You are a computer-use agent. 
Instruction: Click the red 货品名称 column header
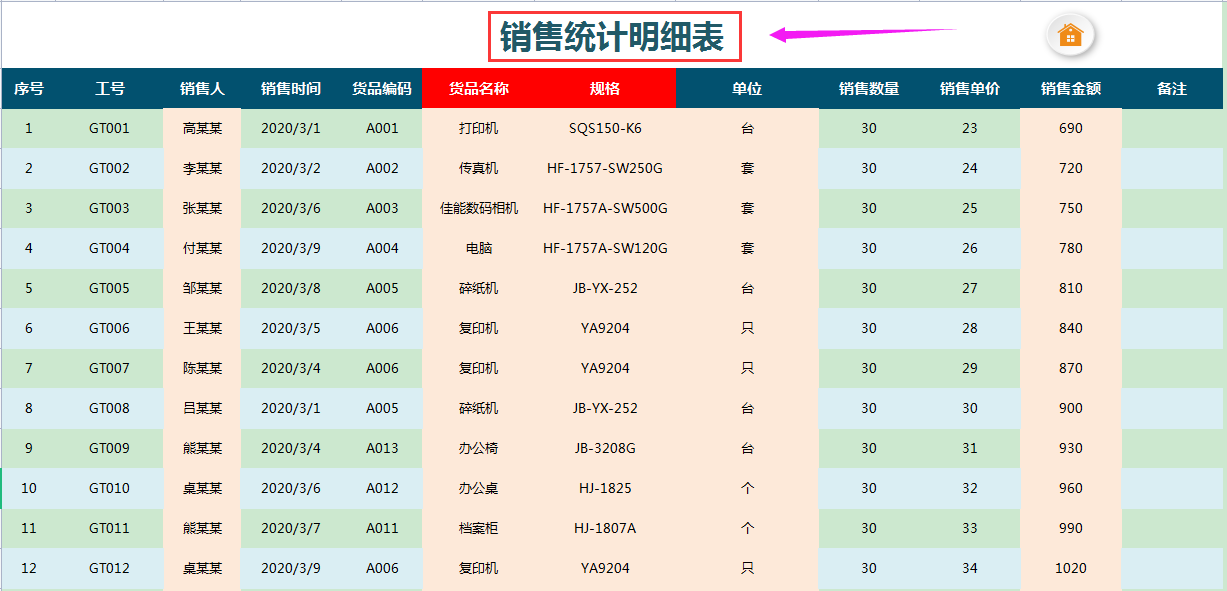(479, 88)
